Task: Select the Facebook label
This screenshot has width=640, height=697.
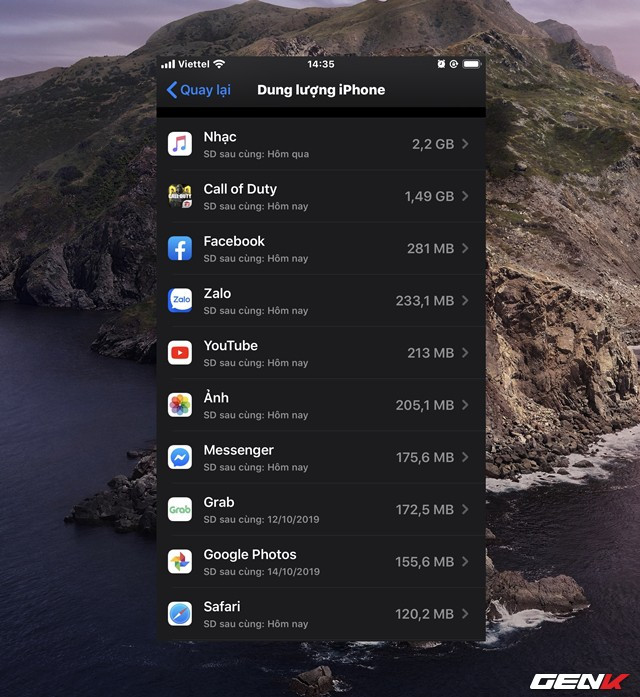Action: pos(234,241)
